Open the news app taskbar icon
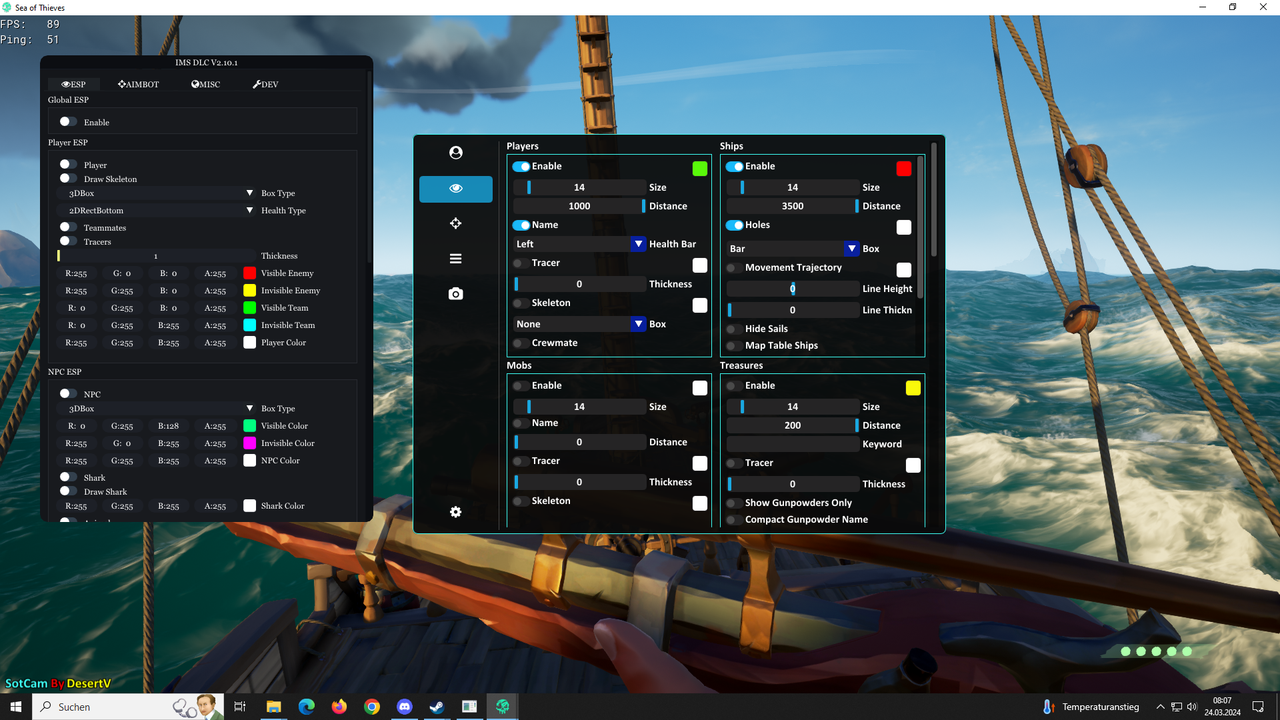This screenshot has width=1280, height=720. click(x=470, y=707)
